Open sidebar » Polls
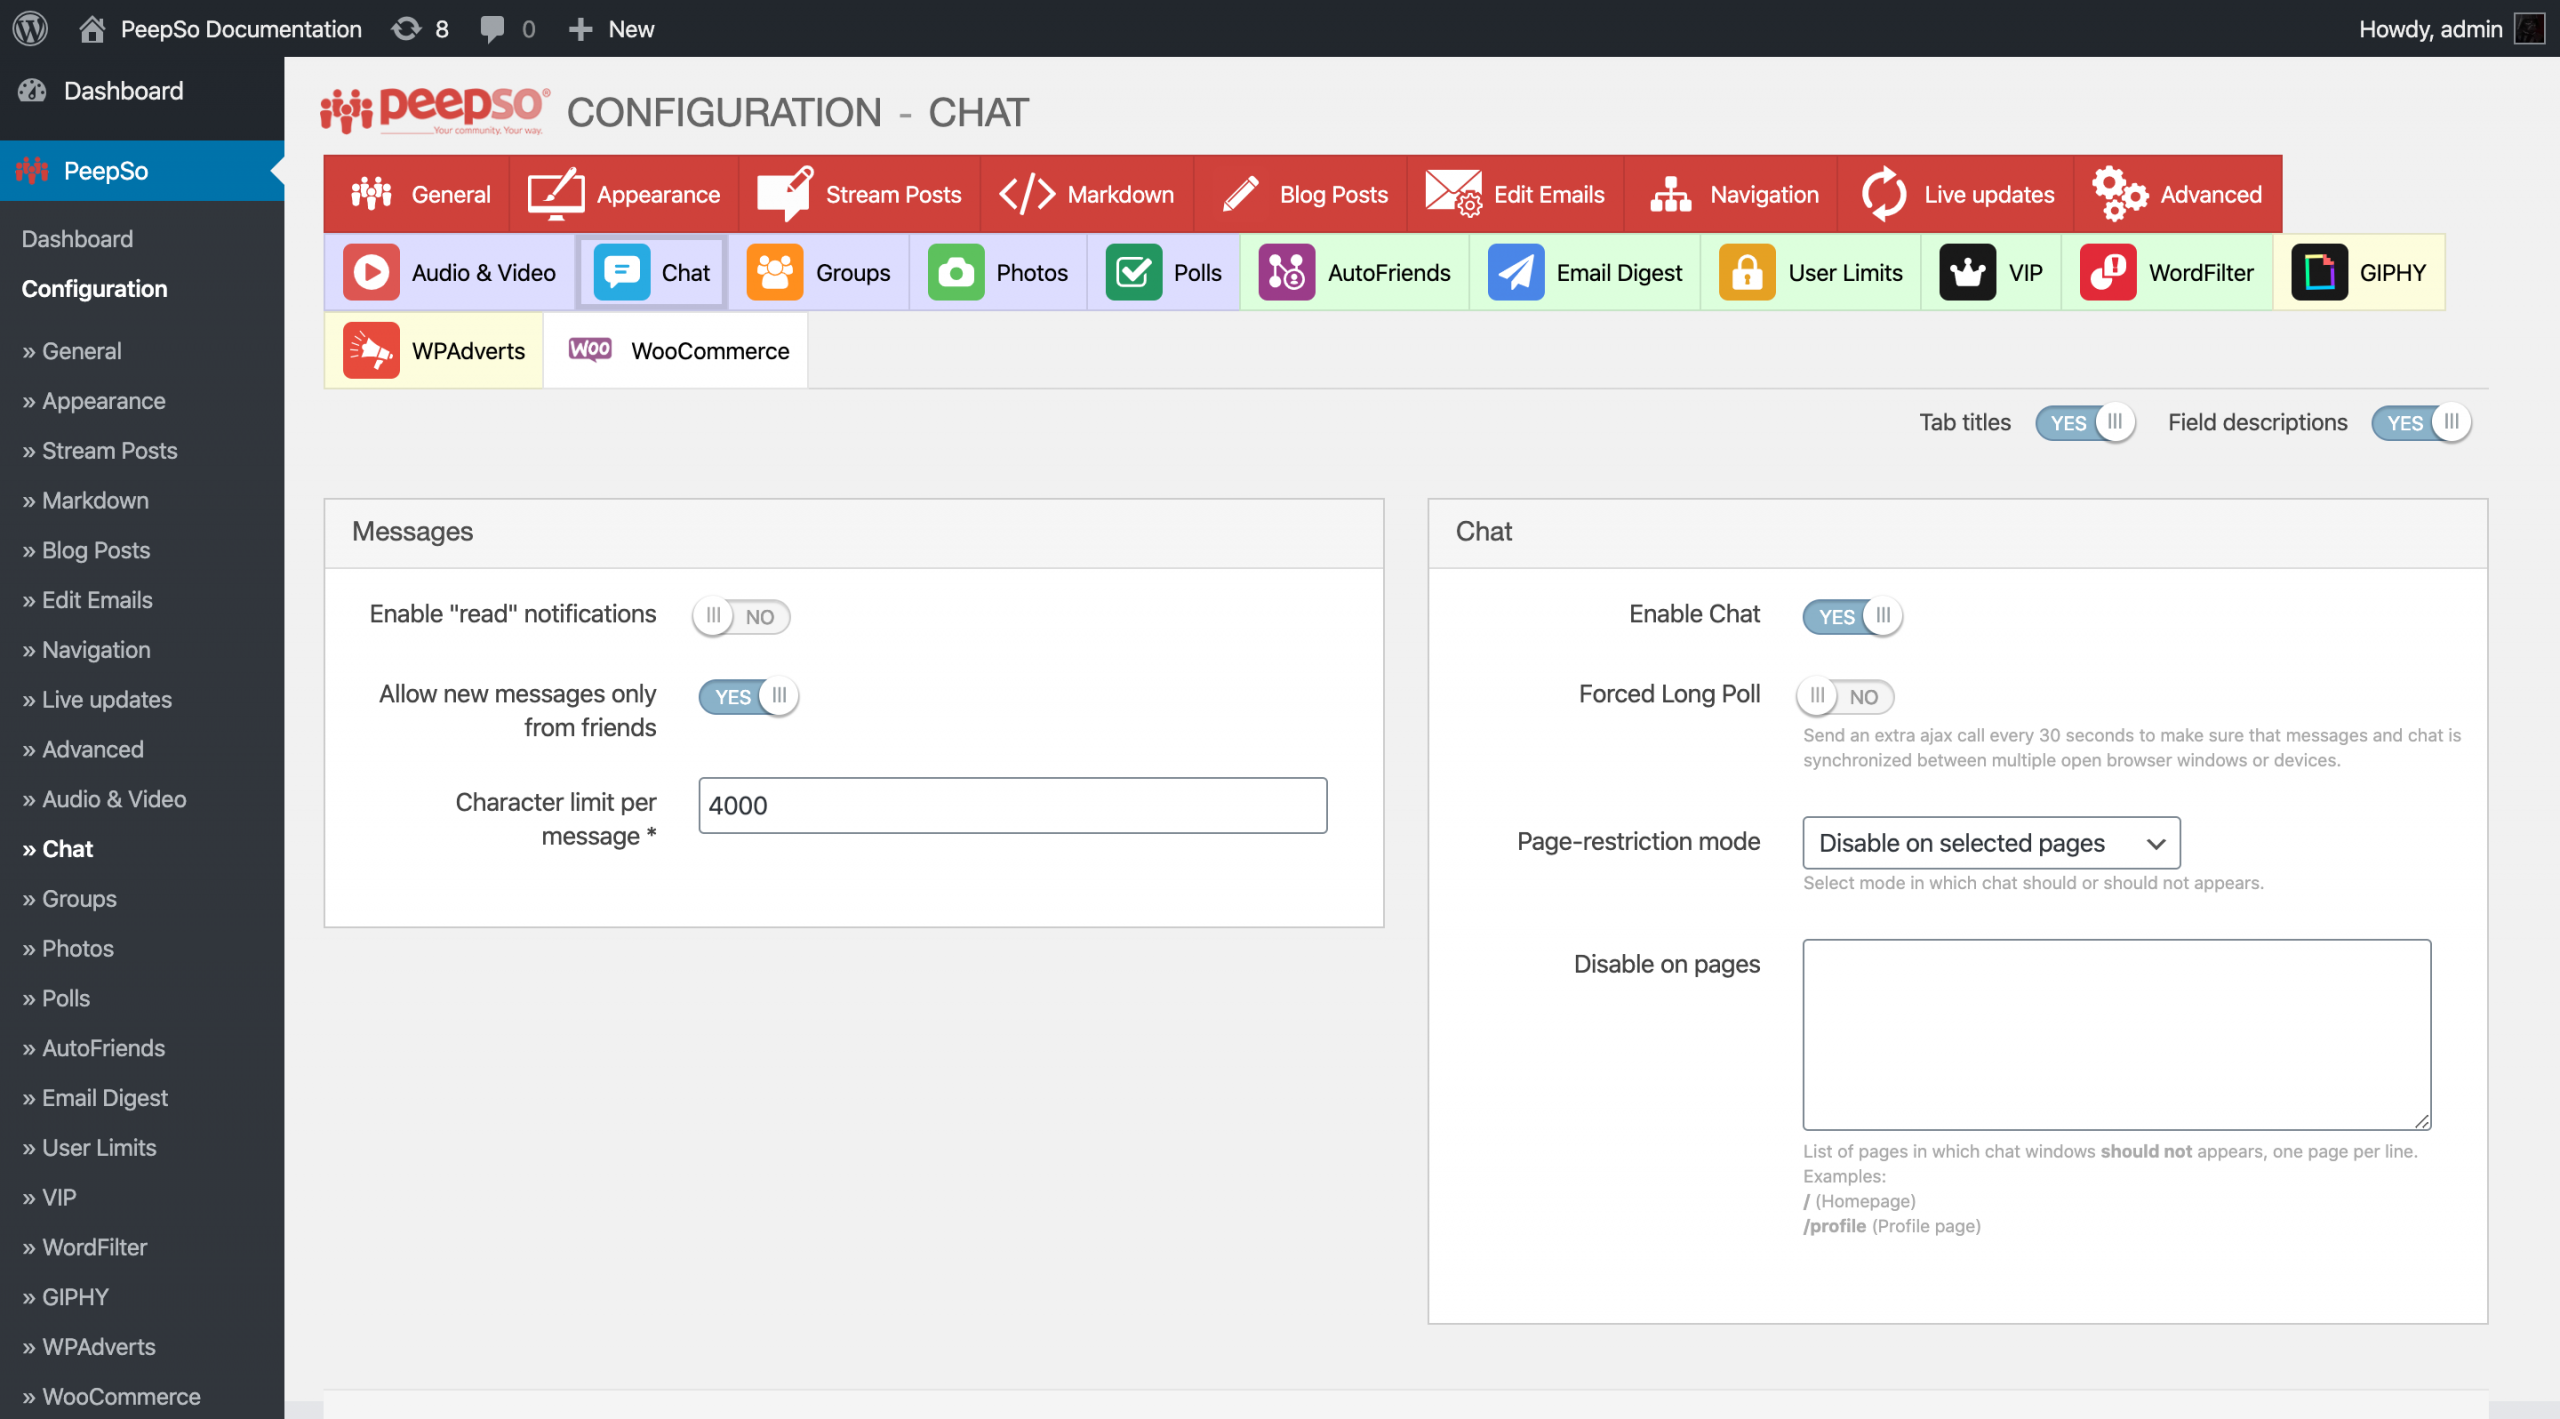This screenshot has width=2560, height=1419. 56,998
